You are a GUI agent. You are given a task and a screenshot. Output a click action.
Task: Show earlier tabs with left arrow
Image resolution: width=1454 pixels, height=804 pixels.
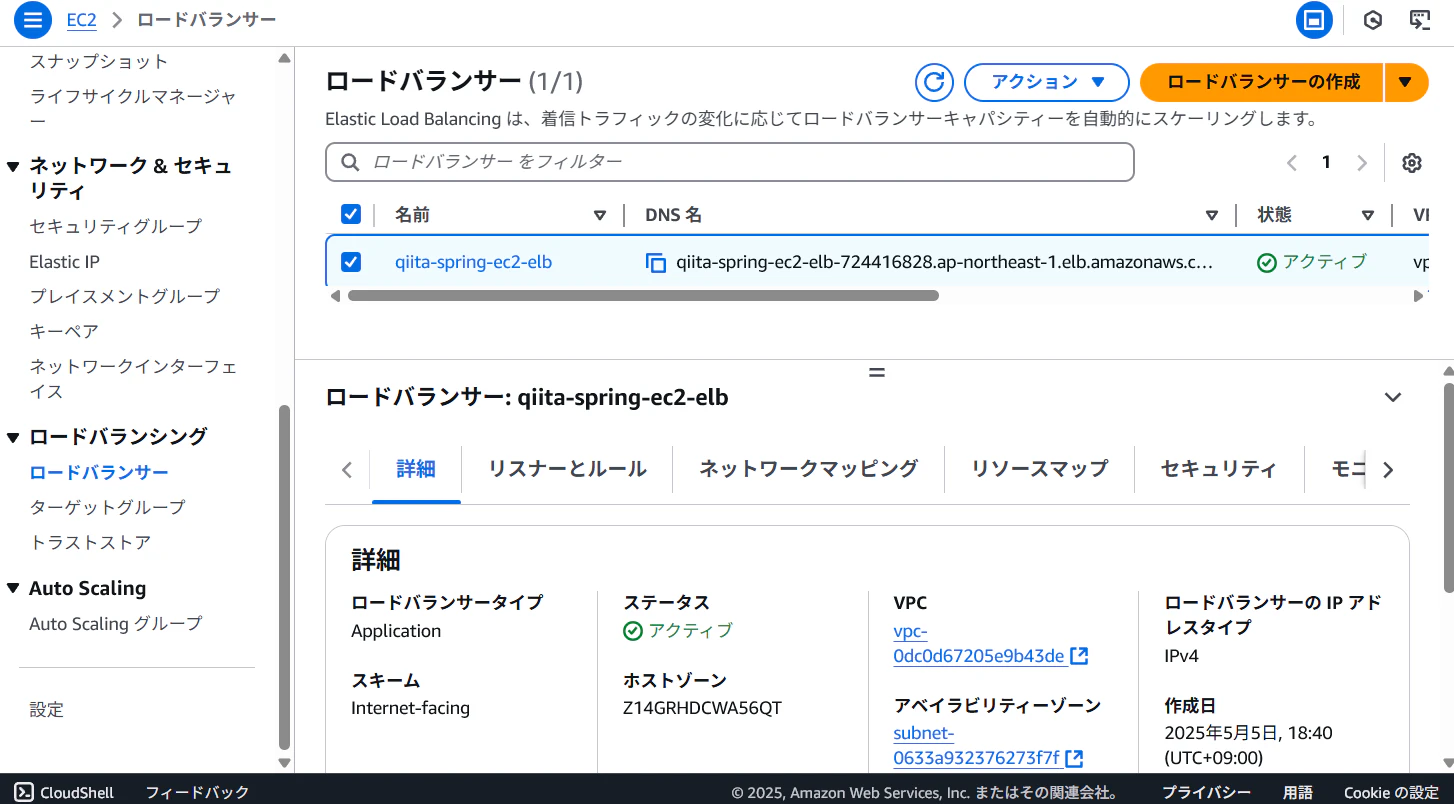pos(347,470)
